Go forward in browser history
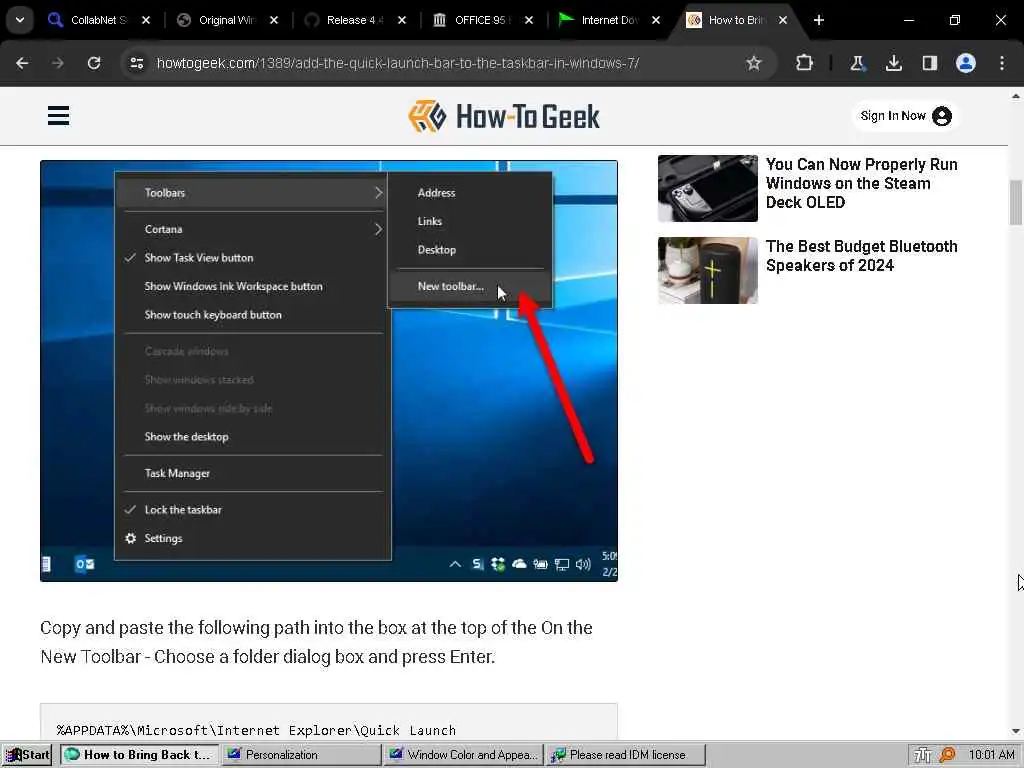The width and height of the screenshot is (1024, 768). (58, 63)
